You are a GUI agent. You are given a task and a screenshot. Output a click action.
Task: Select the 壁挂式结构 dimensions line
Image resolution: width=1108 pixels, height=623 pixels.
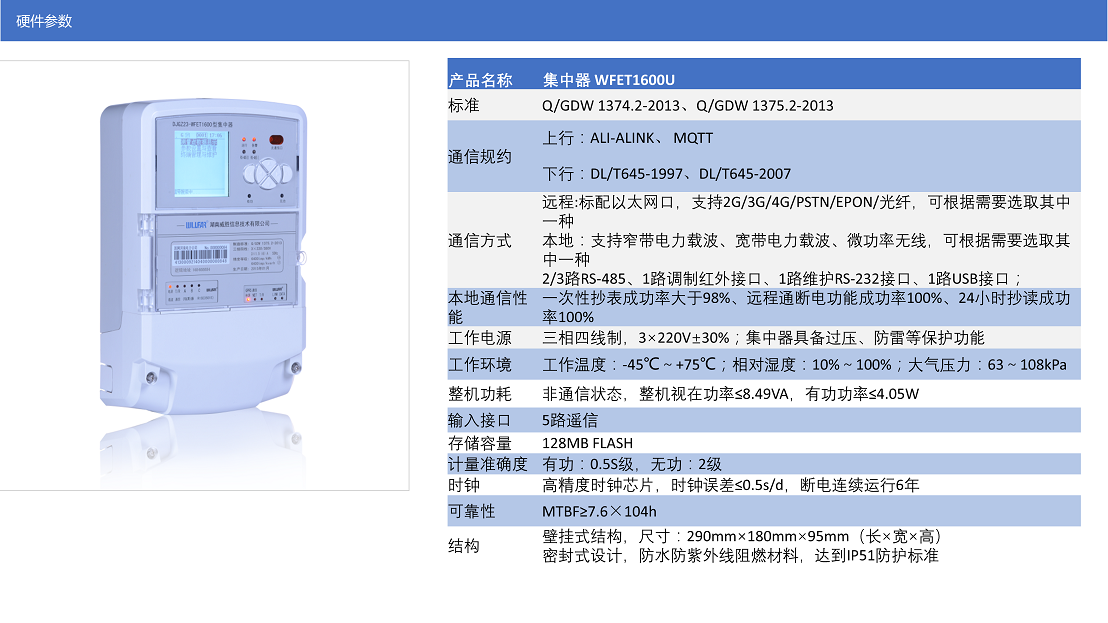point(743,536)
